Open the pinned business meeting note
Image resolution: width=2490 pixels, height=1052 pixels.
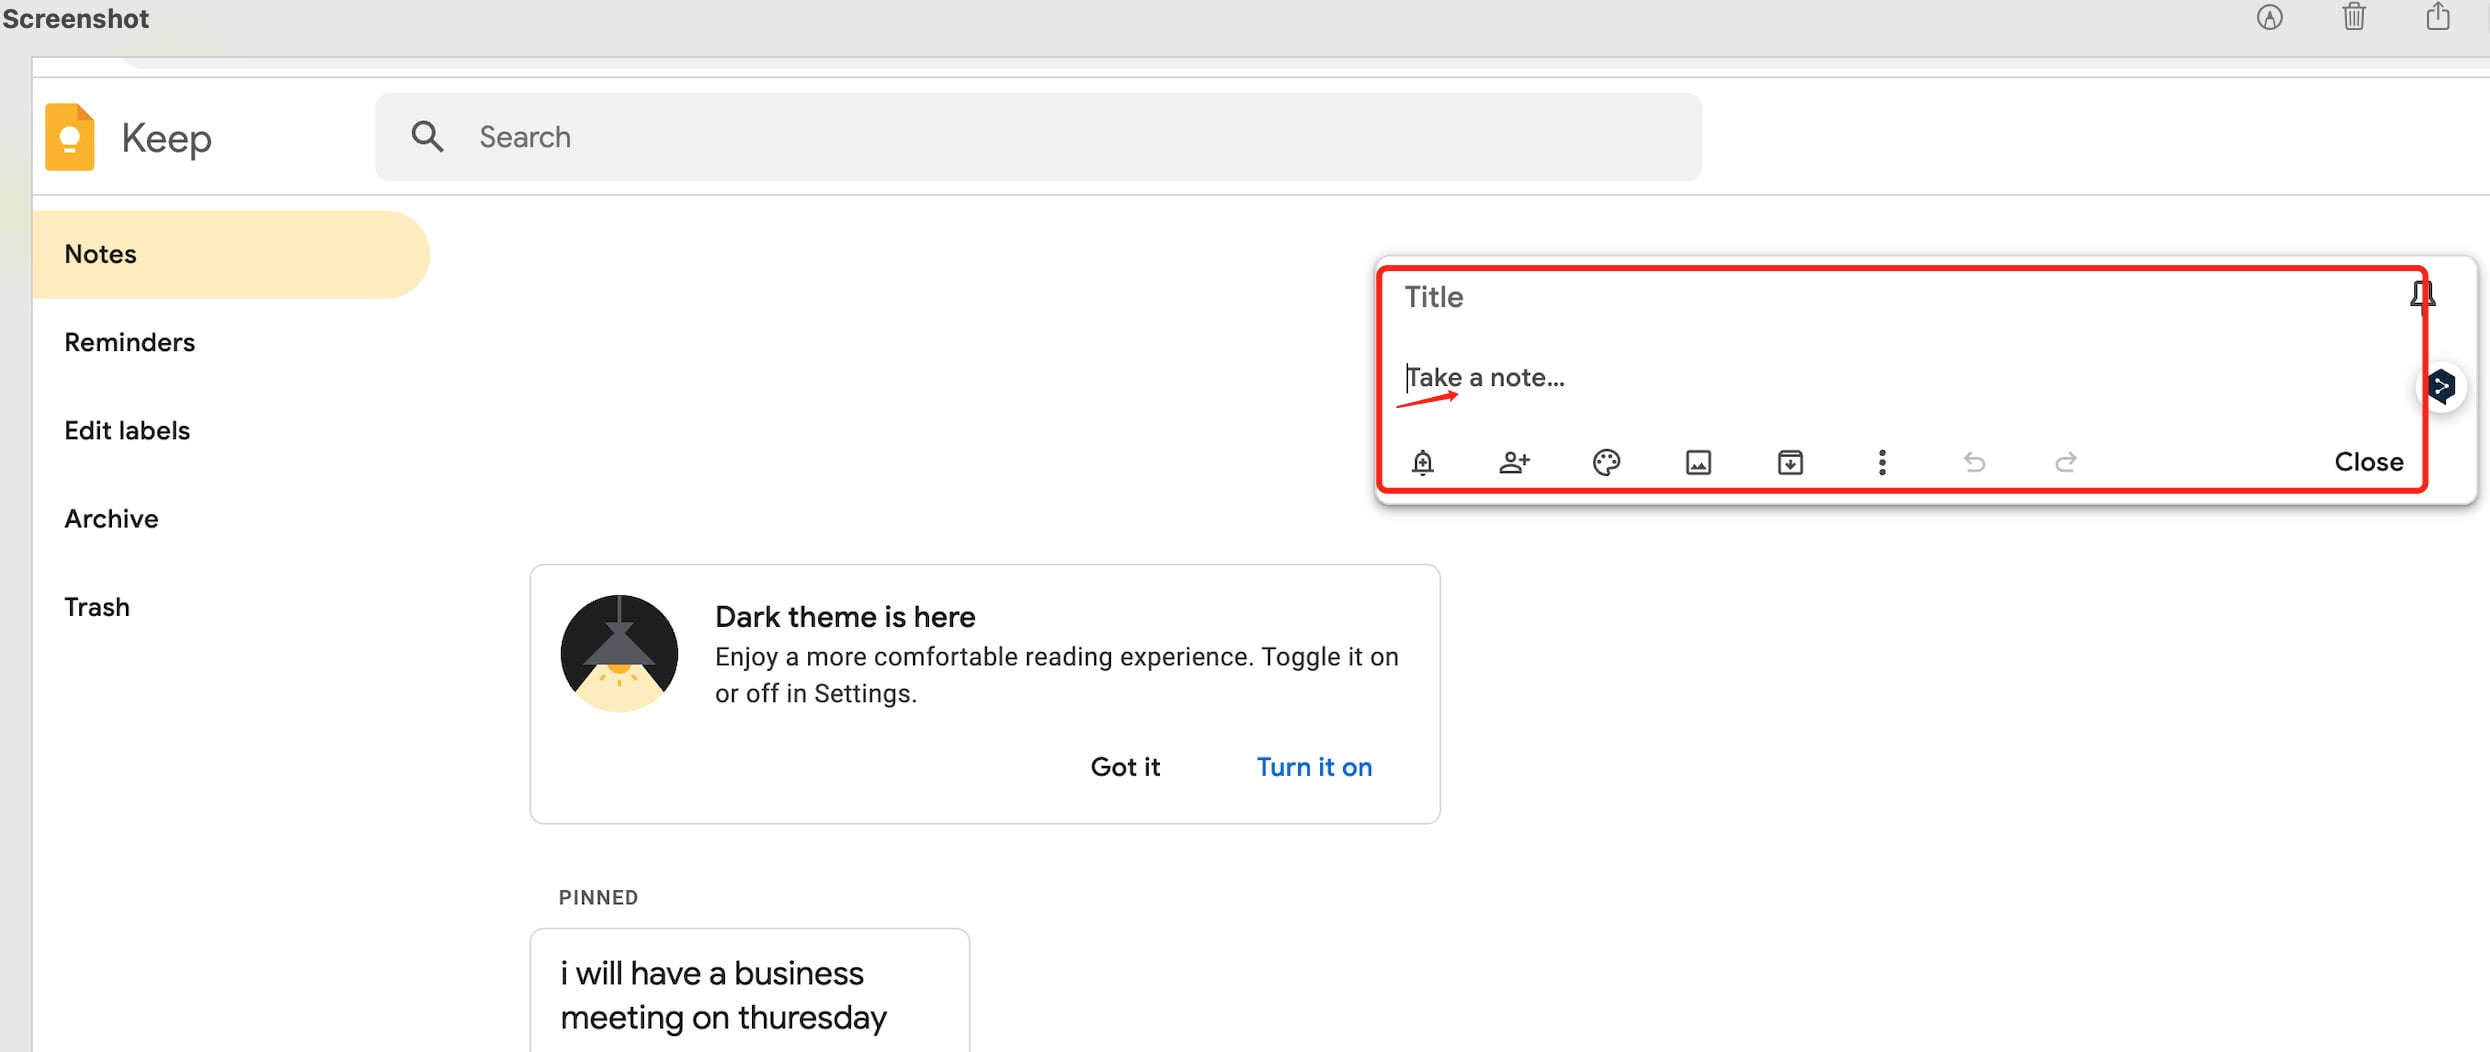pos(750,992)
